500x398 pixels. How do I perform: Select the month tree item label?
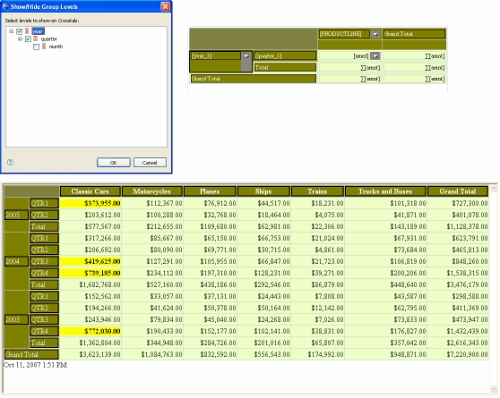56,46
